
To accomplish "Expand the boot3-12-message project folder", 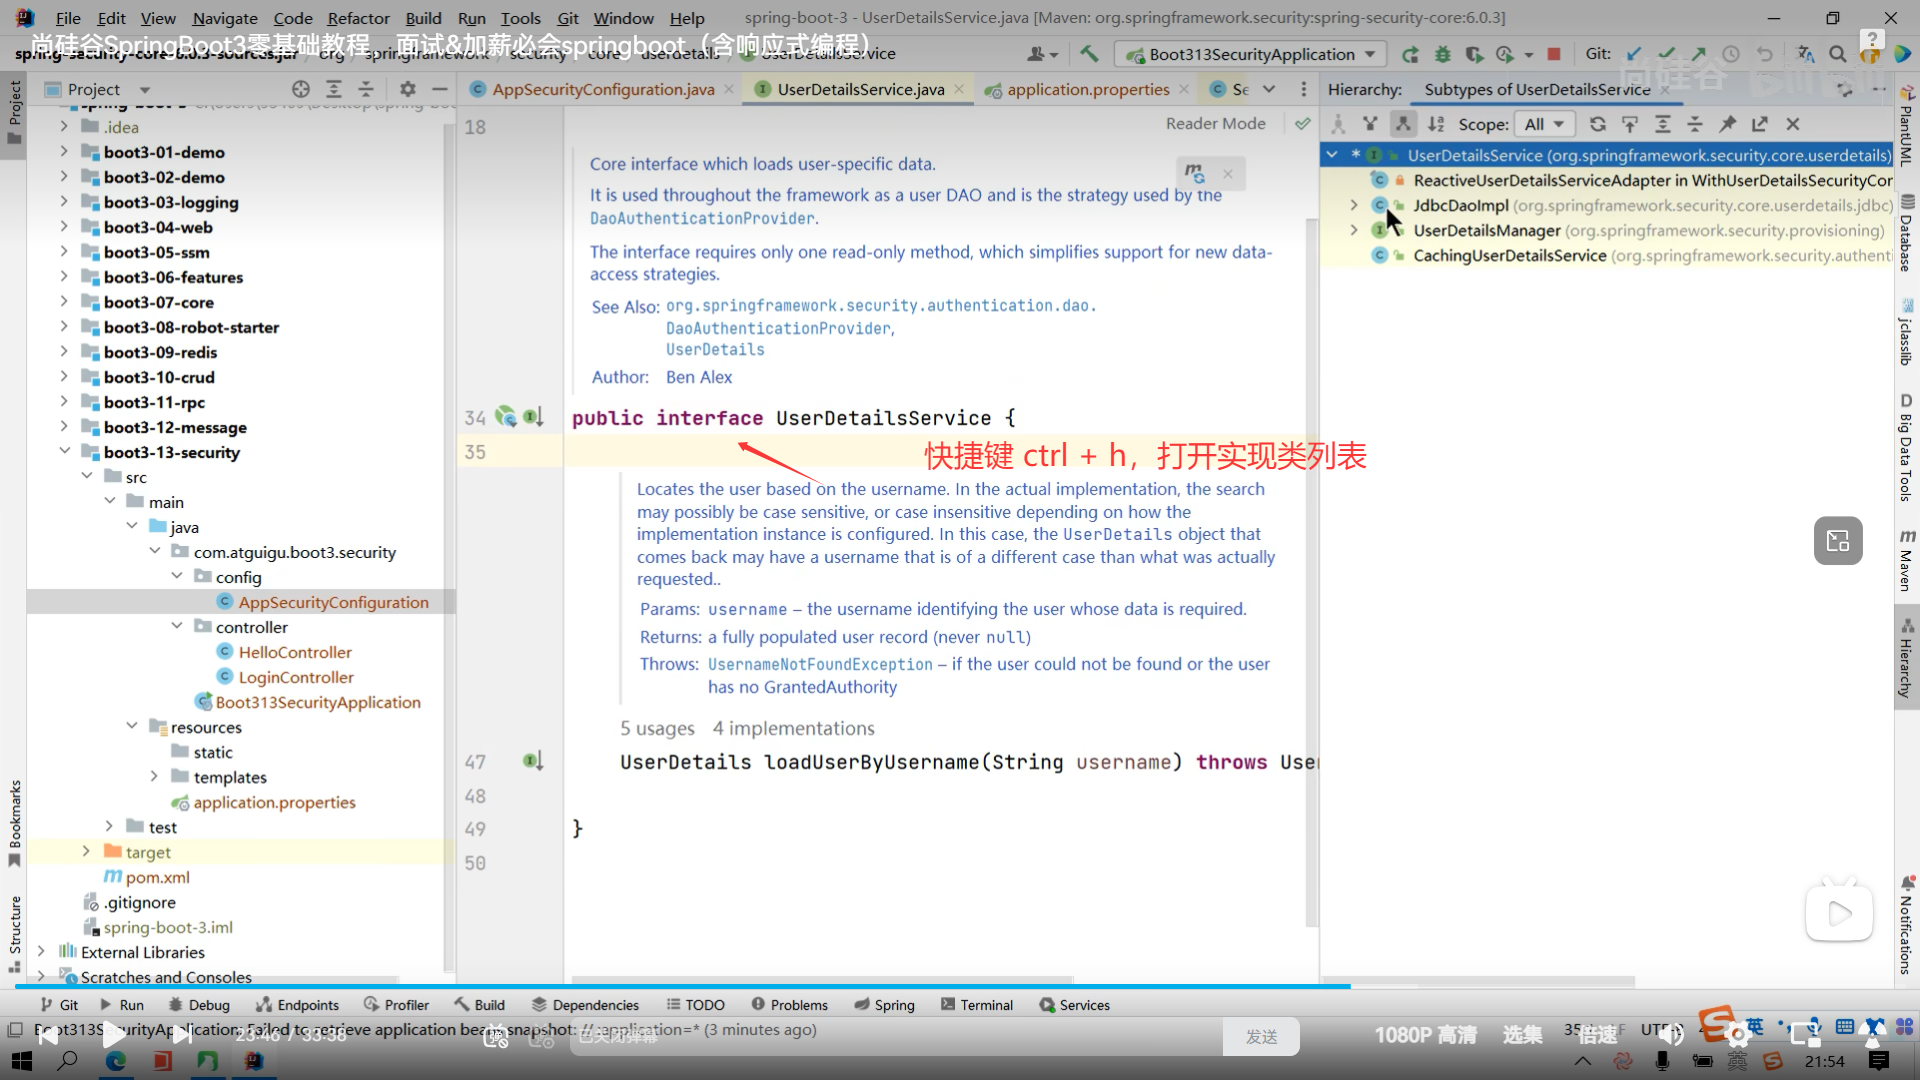I will pos(64,427).
